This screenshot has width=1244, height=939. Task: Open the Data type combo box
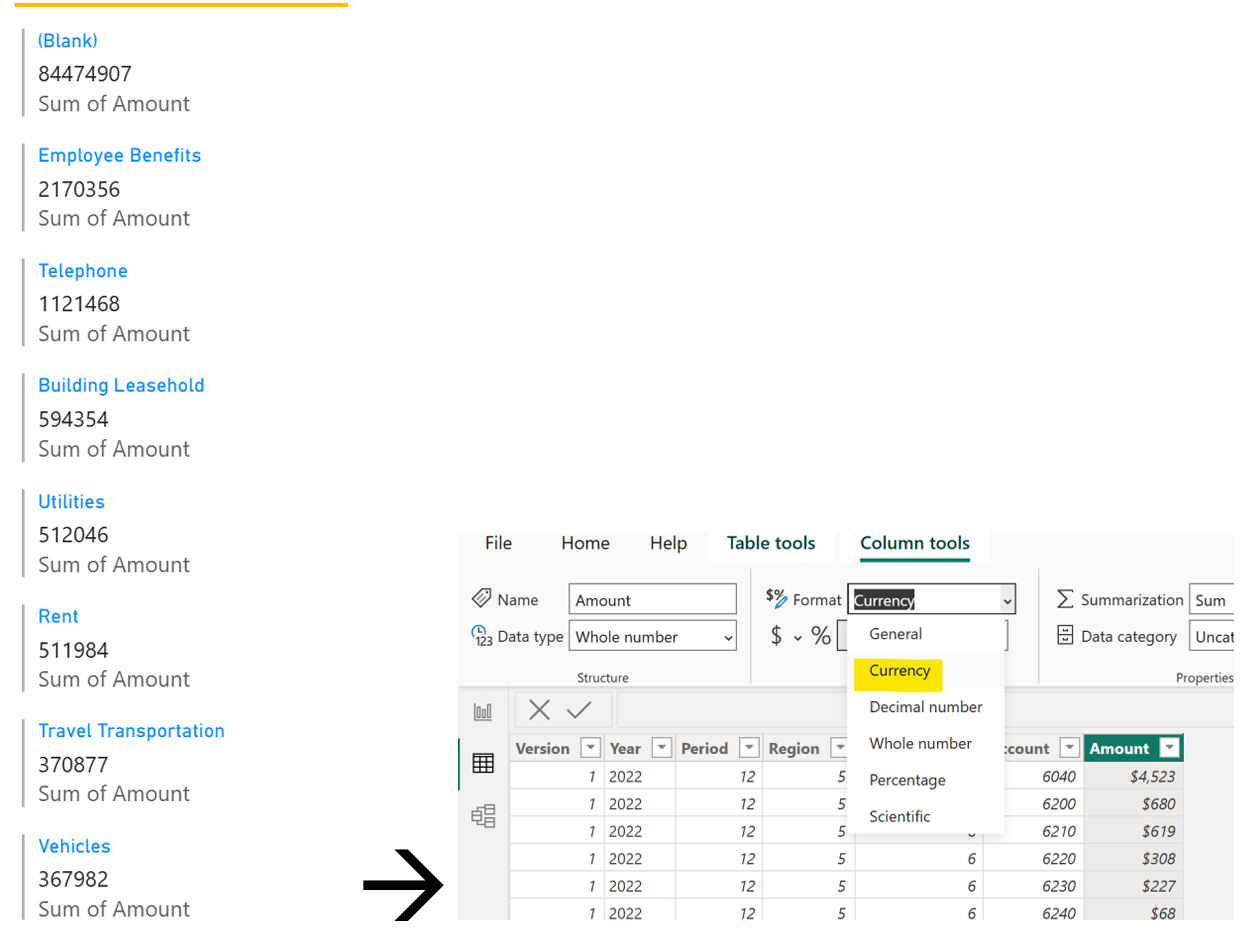(x=653, y=636)
